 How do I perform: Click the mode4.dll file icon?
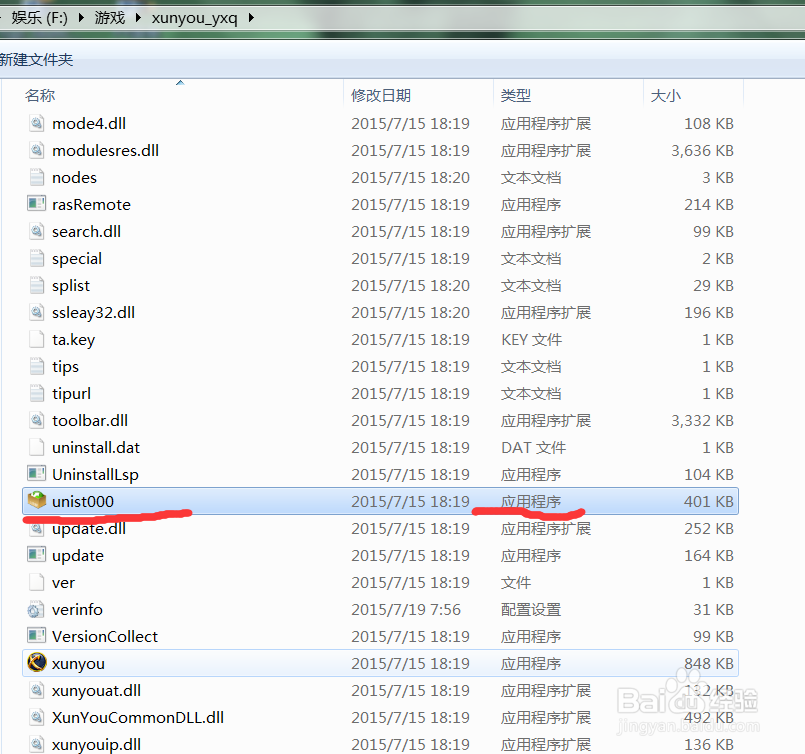(36, 123)
